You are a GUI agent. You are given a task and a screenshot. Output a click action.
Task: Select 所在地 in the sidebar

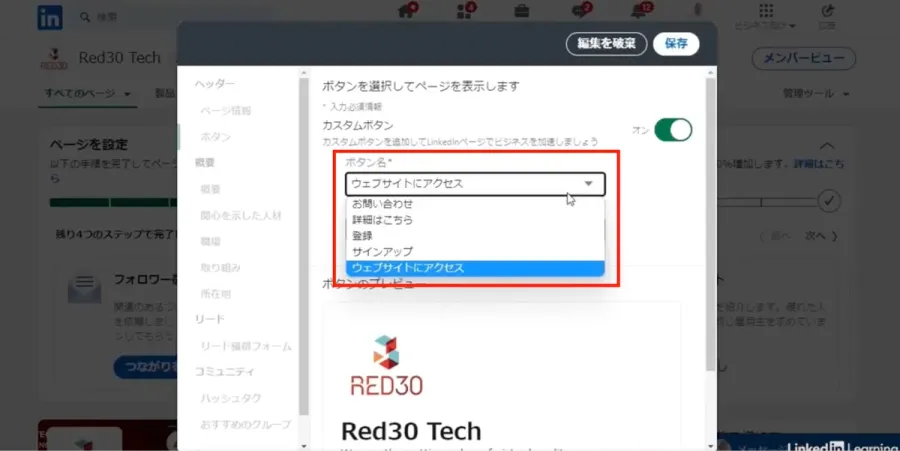click(x=215, y=294)
